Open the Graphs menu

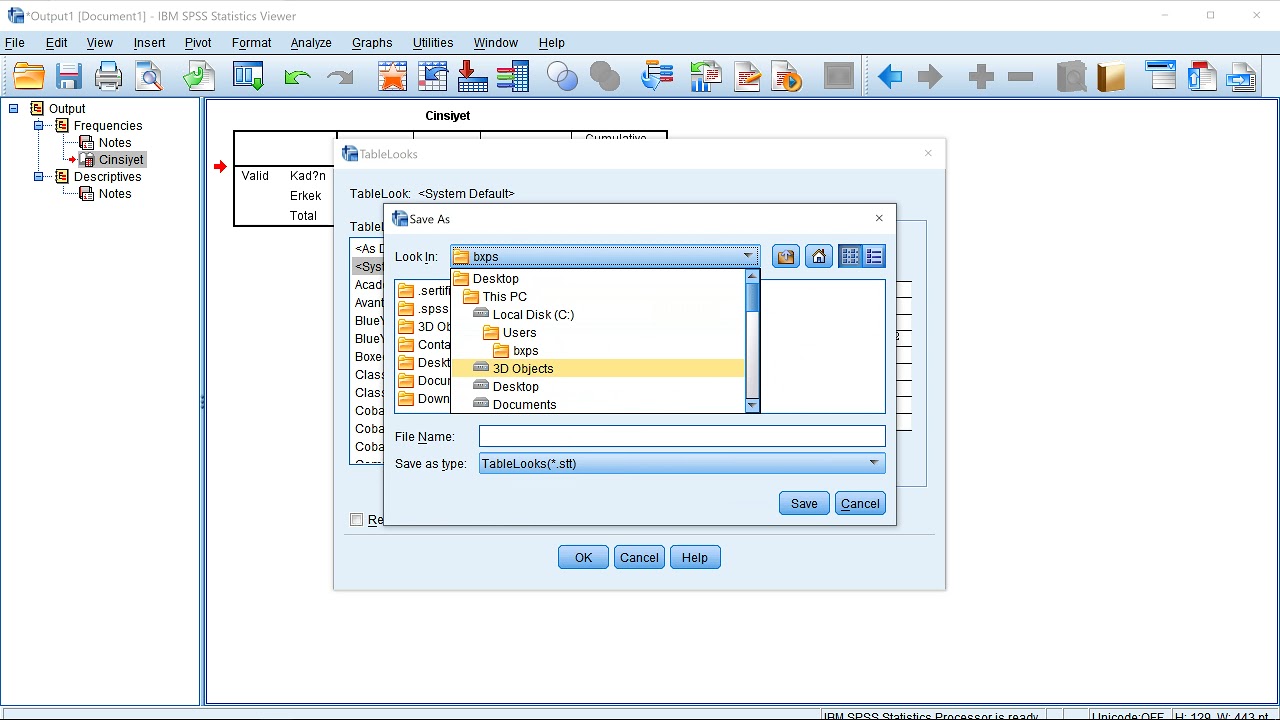(372, 43)
